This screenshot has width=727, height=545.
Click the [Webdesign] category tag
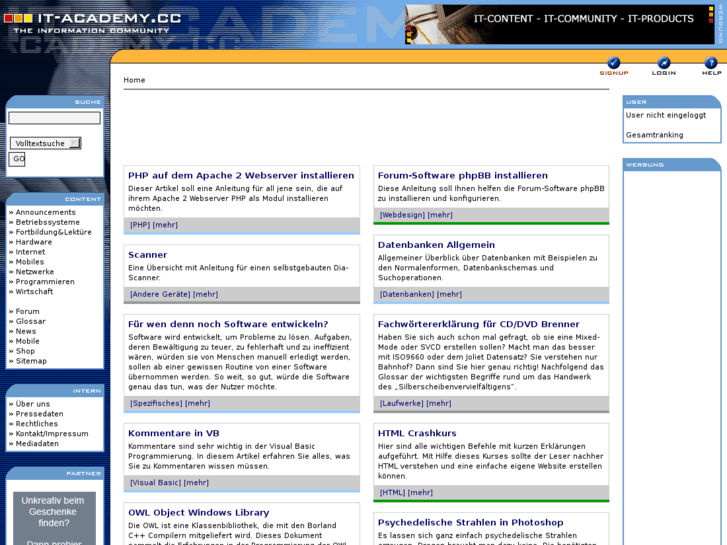[x=402, y=215]
